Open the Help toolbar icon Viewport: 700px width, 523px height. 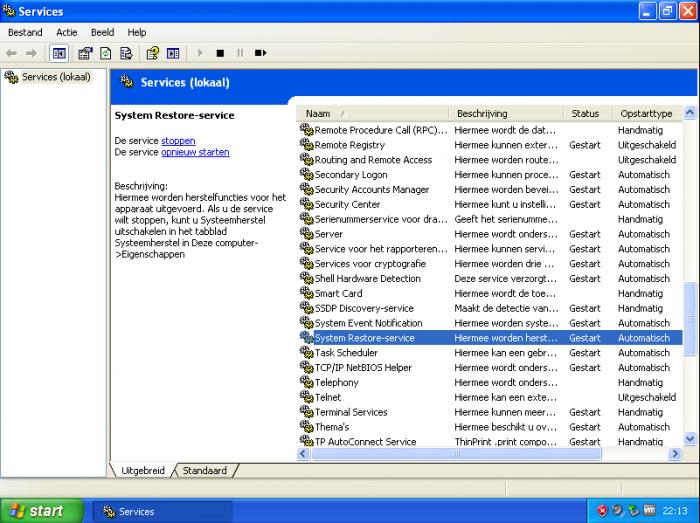152,54
